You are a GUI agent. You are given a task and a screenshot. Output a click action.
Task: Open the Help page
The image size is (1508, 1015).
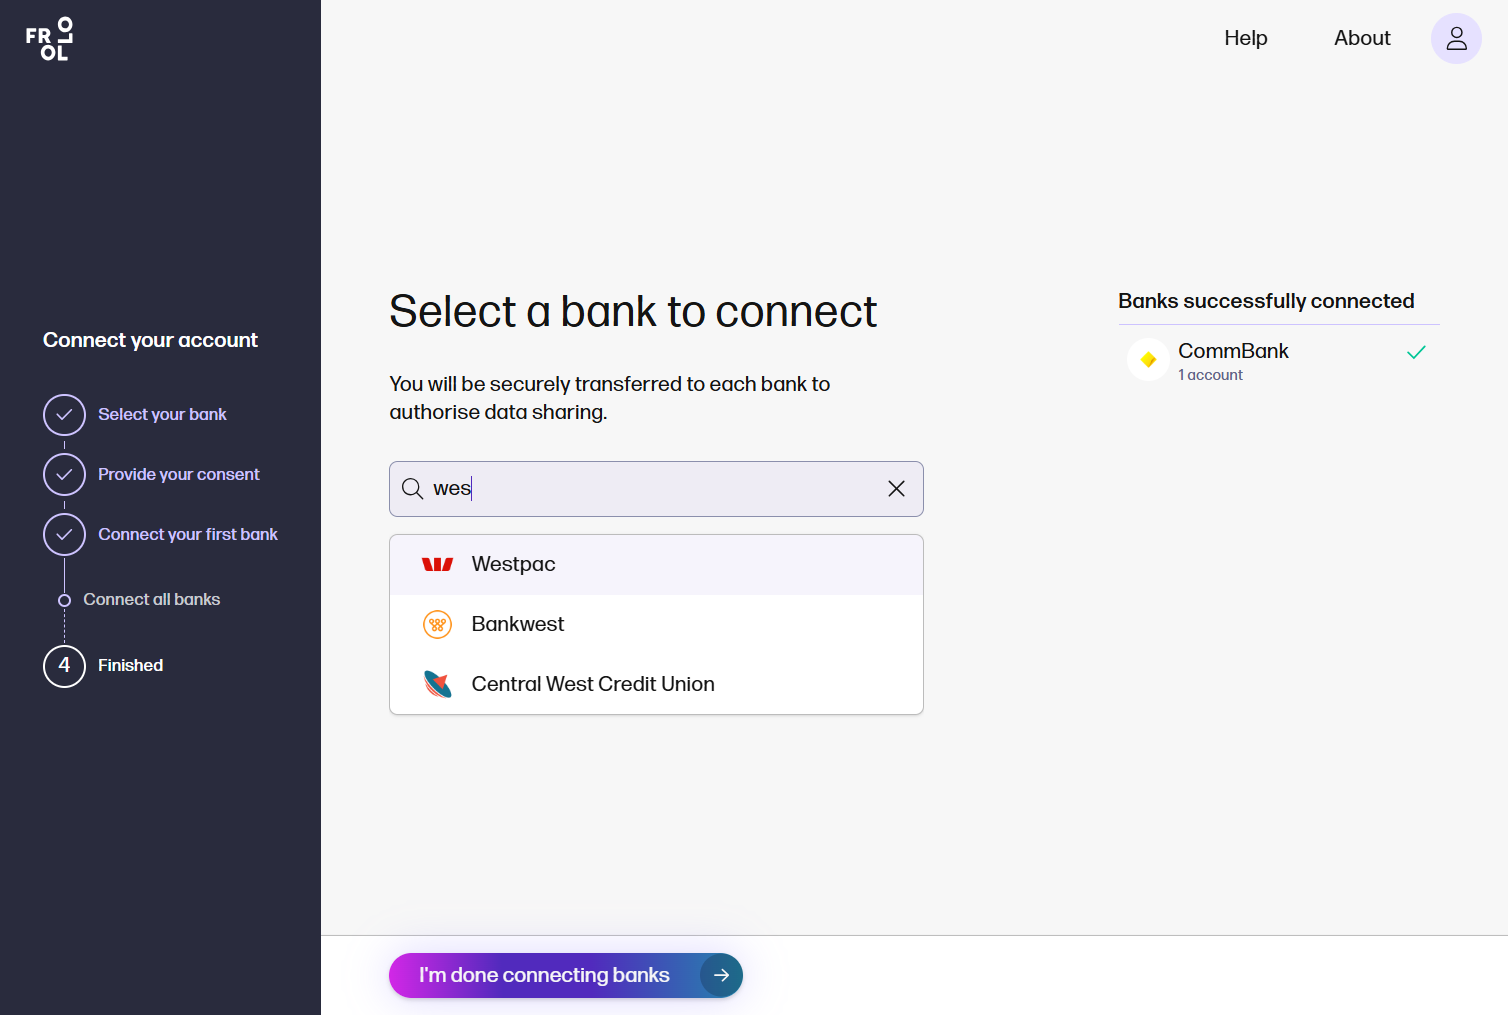[x=1246, y=38]
